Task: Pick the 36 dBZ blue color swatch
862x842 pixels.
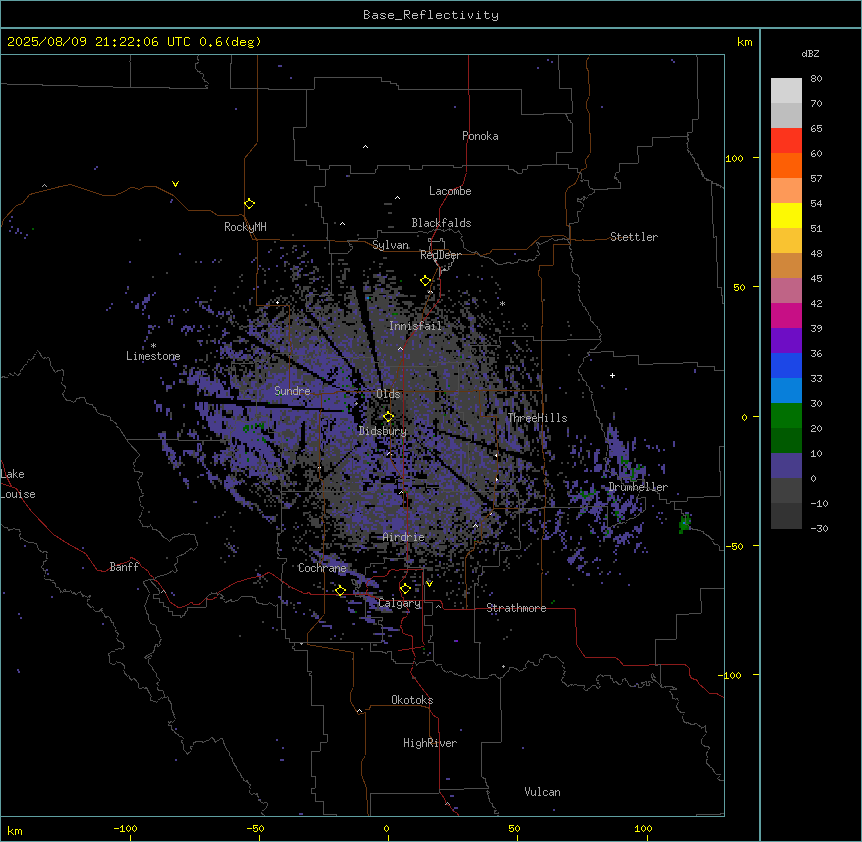Action: point(786,365)
